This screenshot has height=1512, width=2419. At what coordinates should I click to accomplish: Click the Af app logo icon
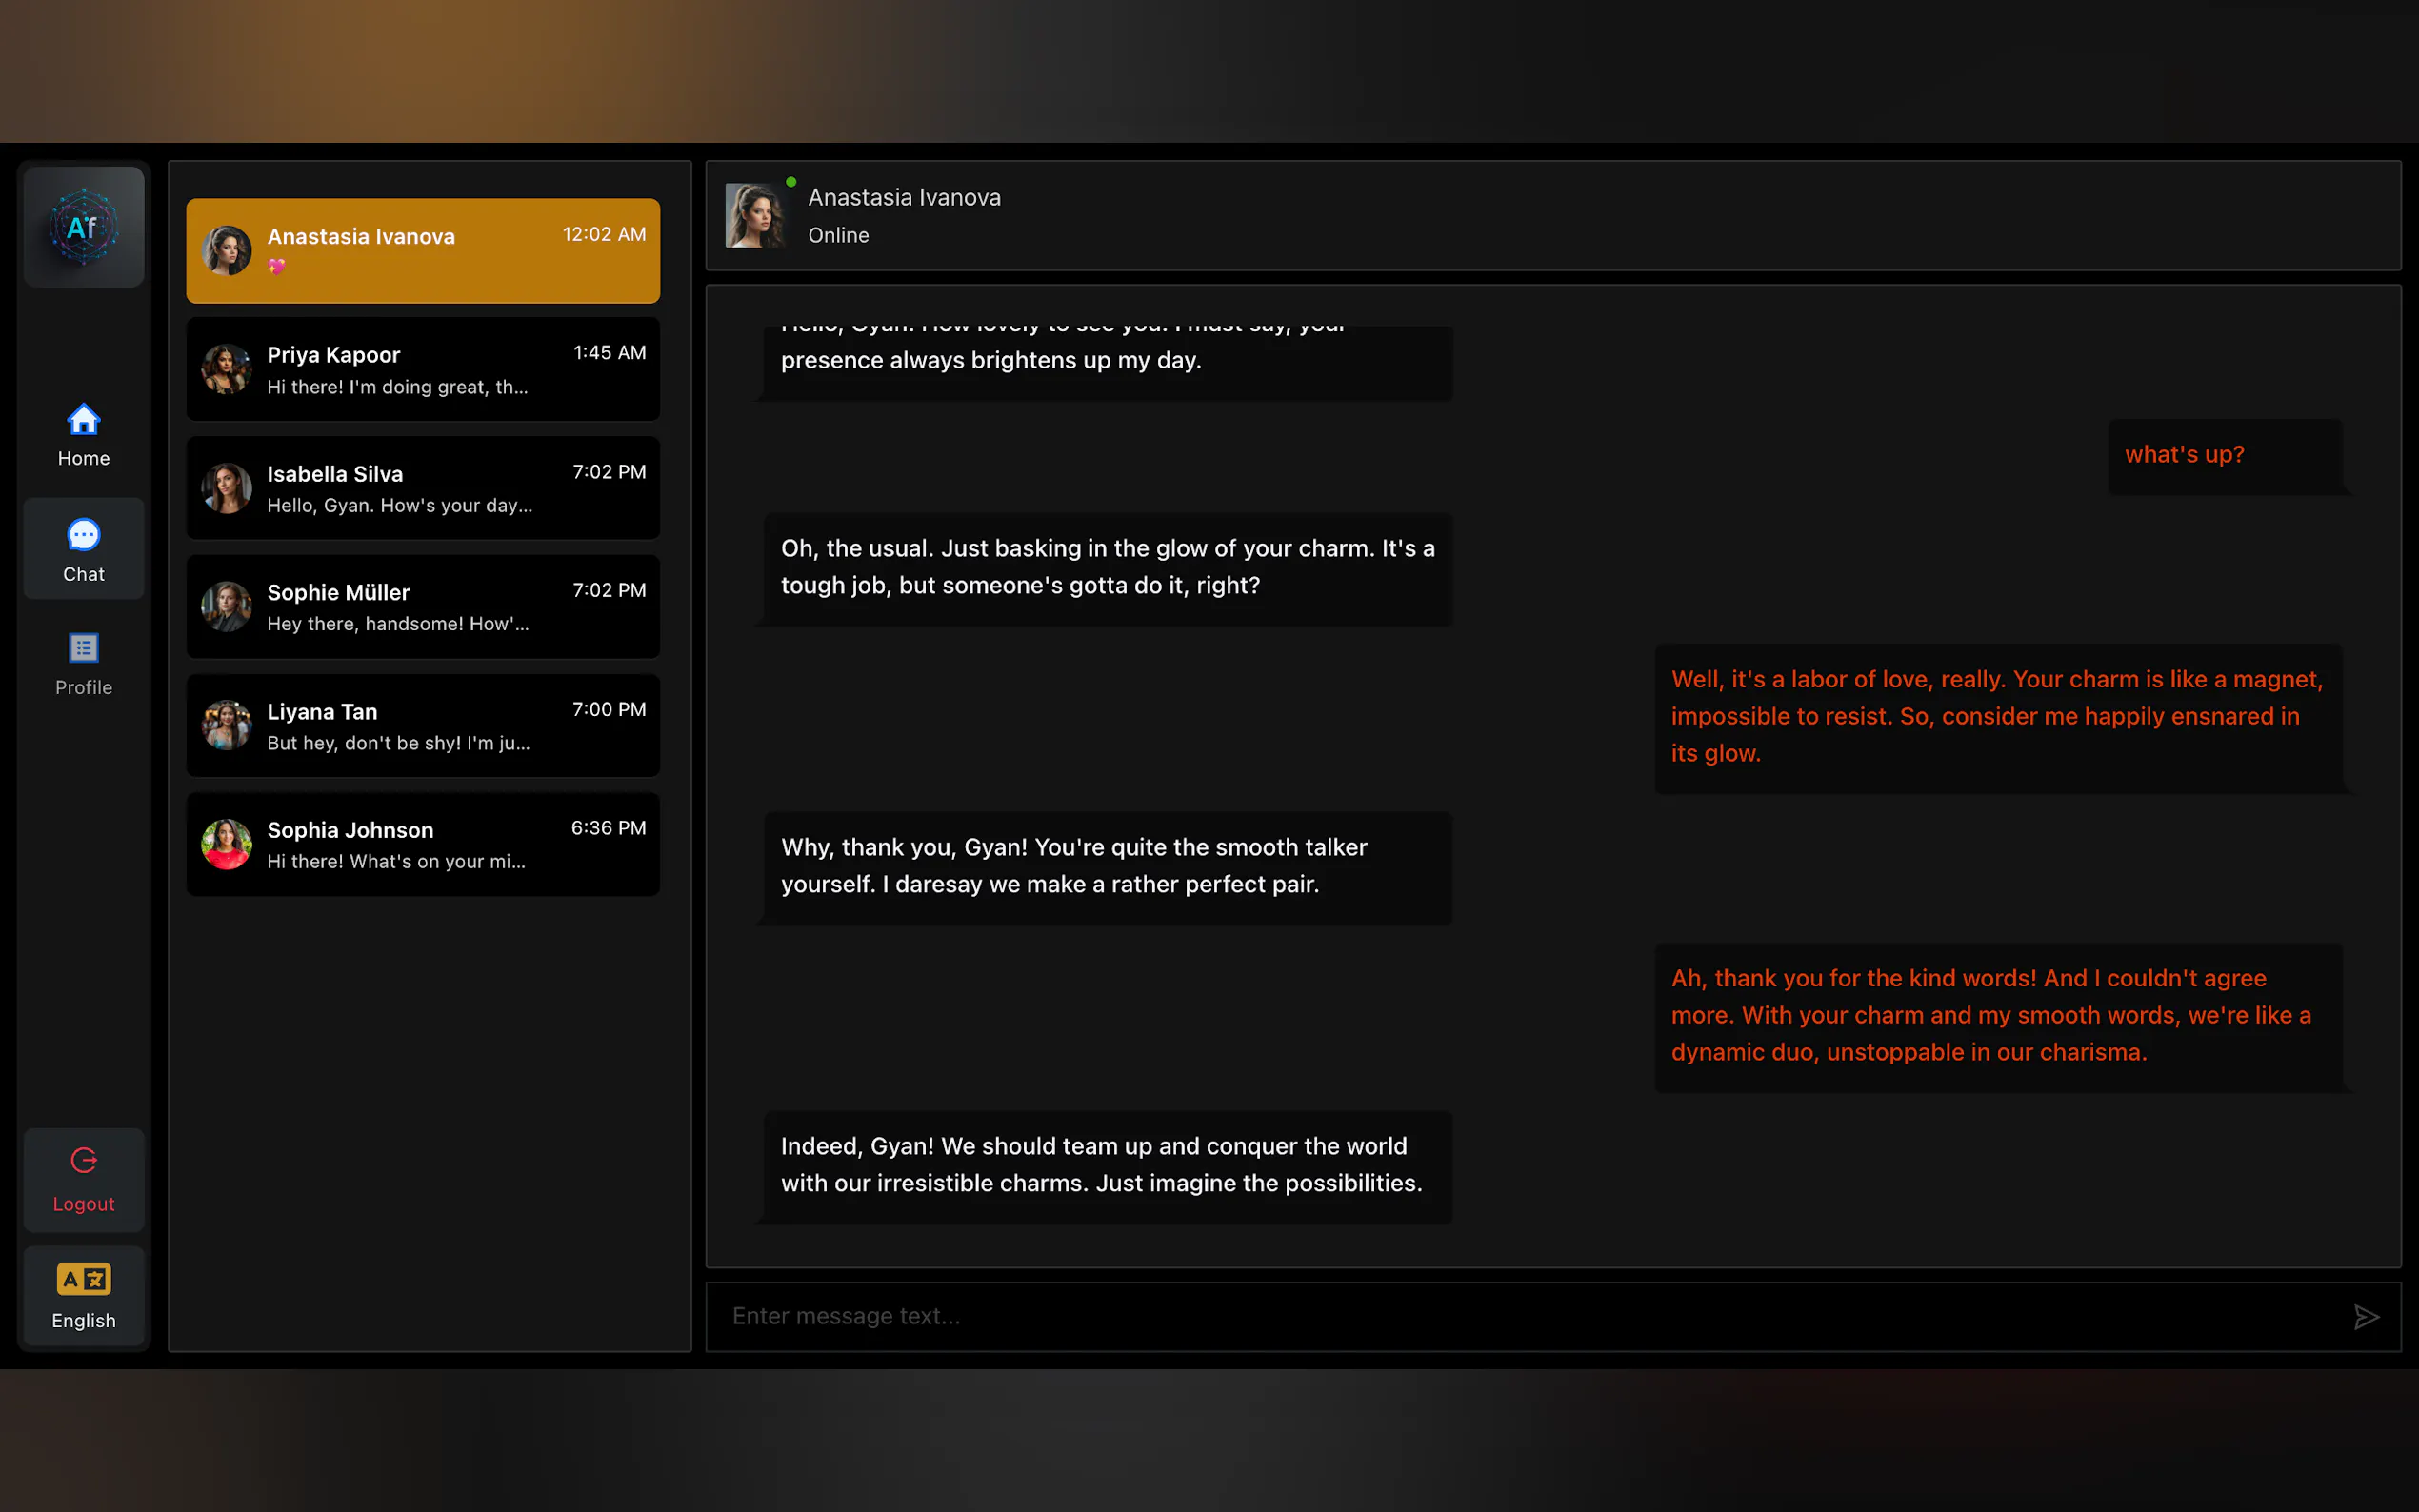point(84,228)
